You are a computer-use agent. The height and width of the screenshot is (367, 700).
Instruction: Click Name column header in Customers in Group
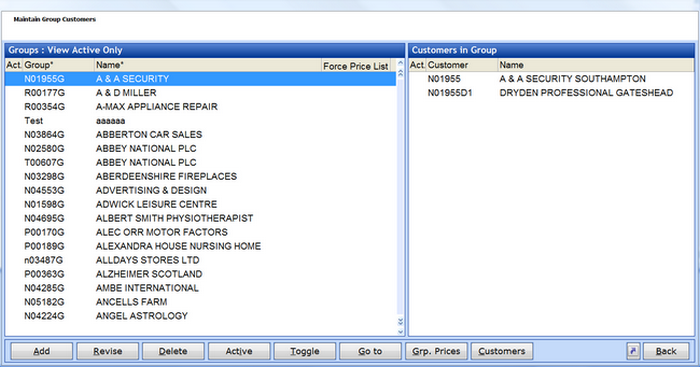coord(596,65)
